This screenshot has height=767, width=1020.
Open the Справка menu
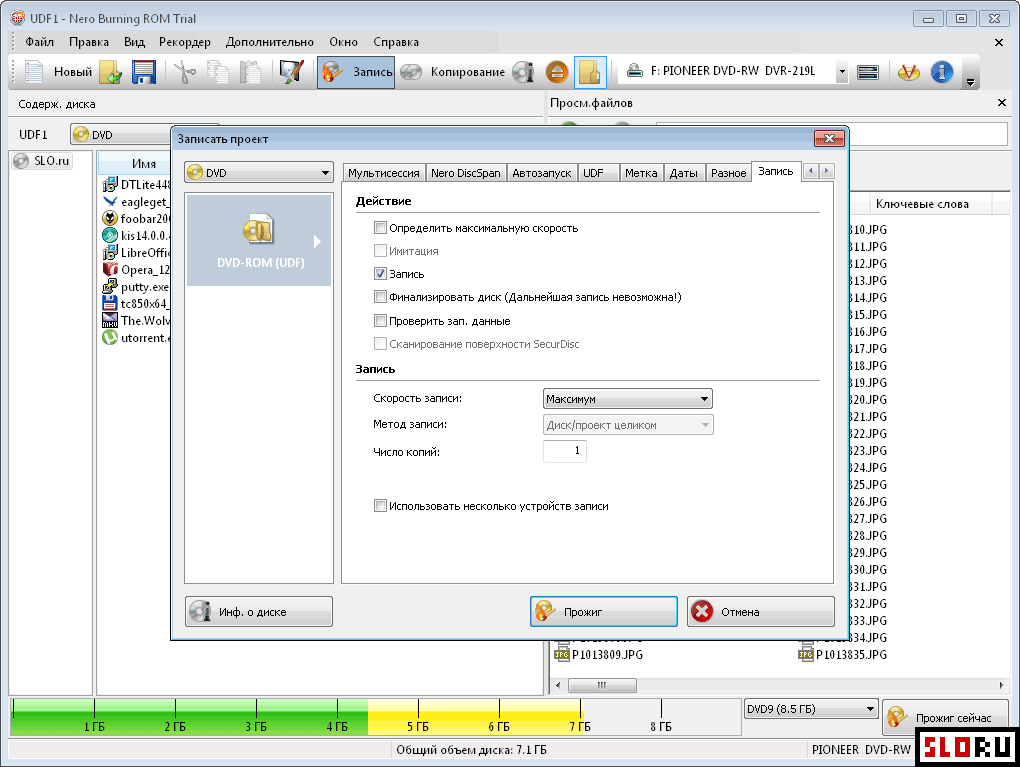click(396, 42)
